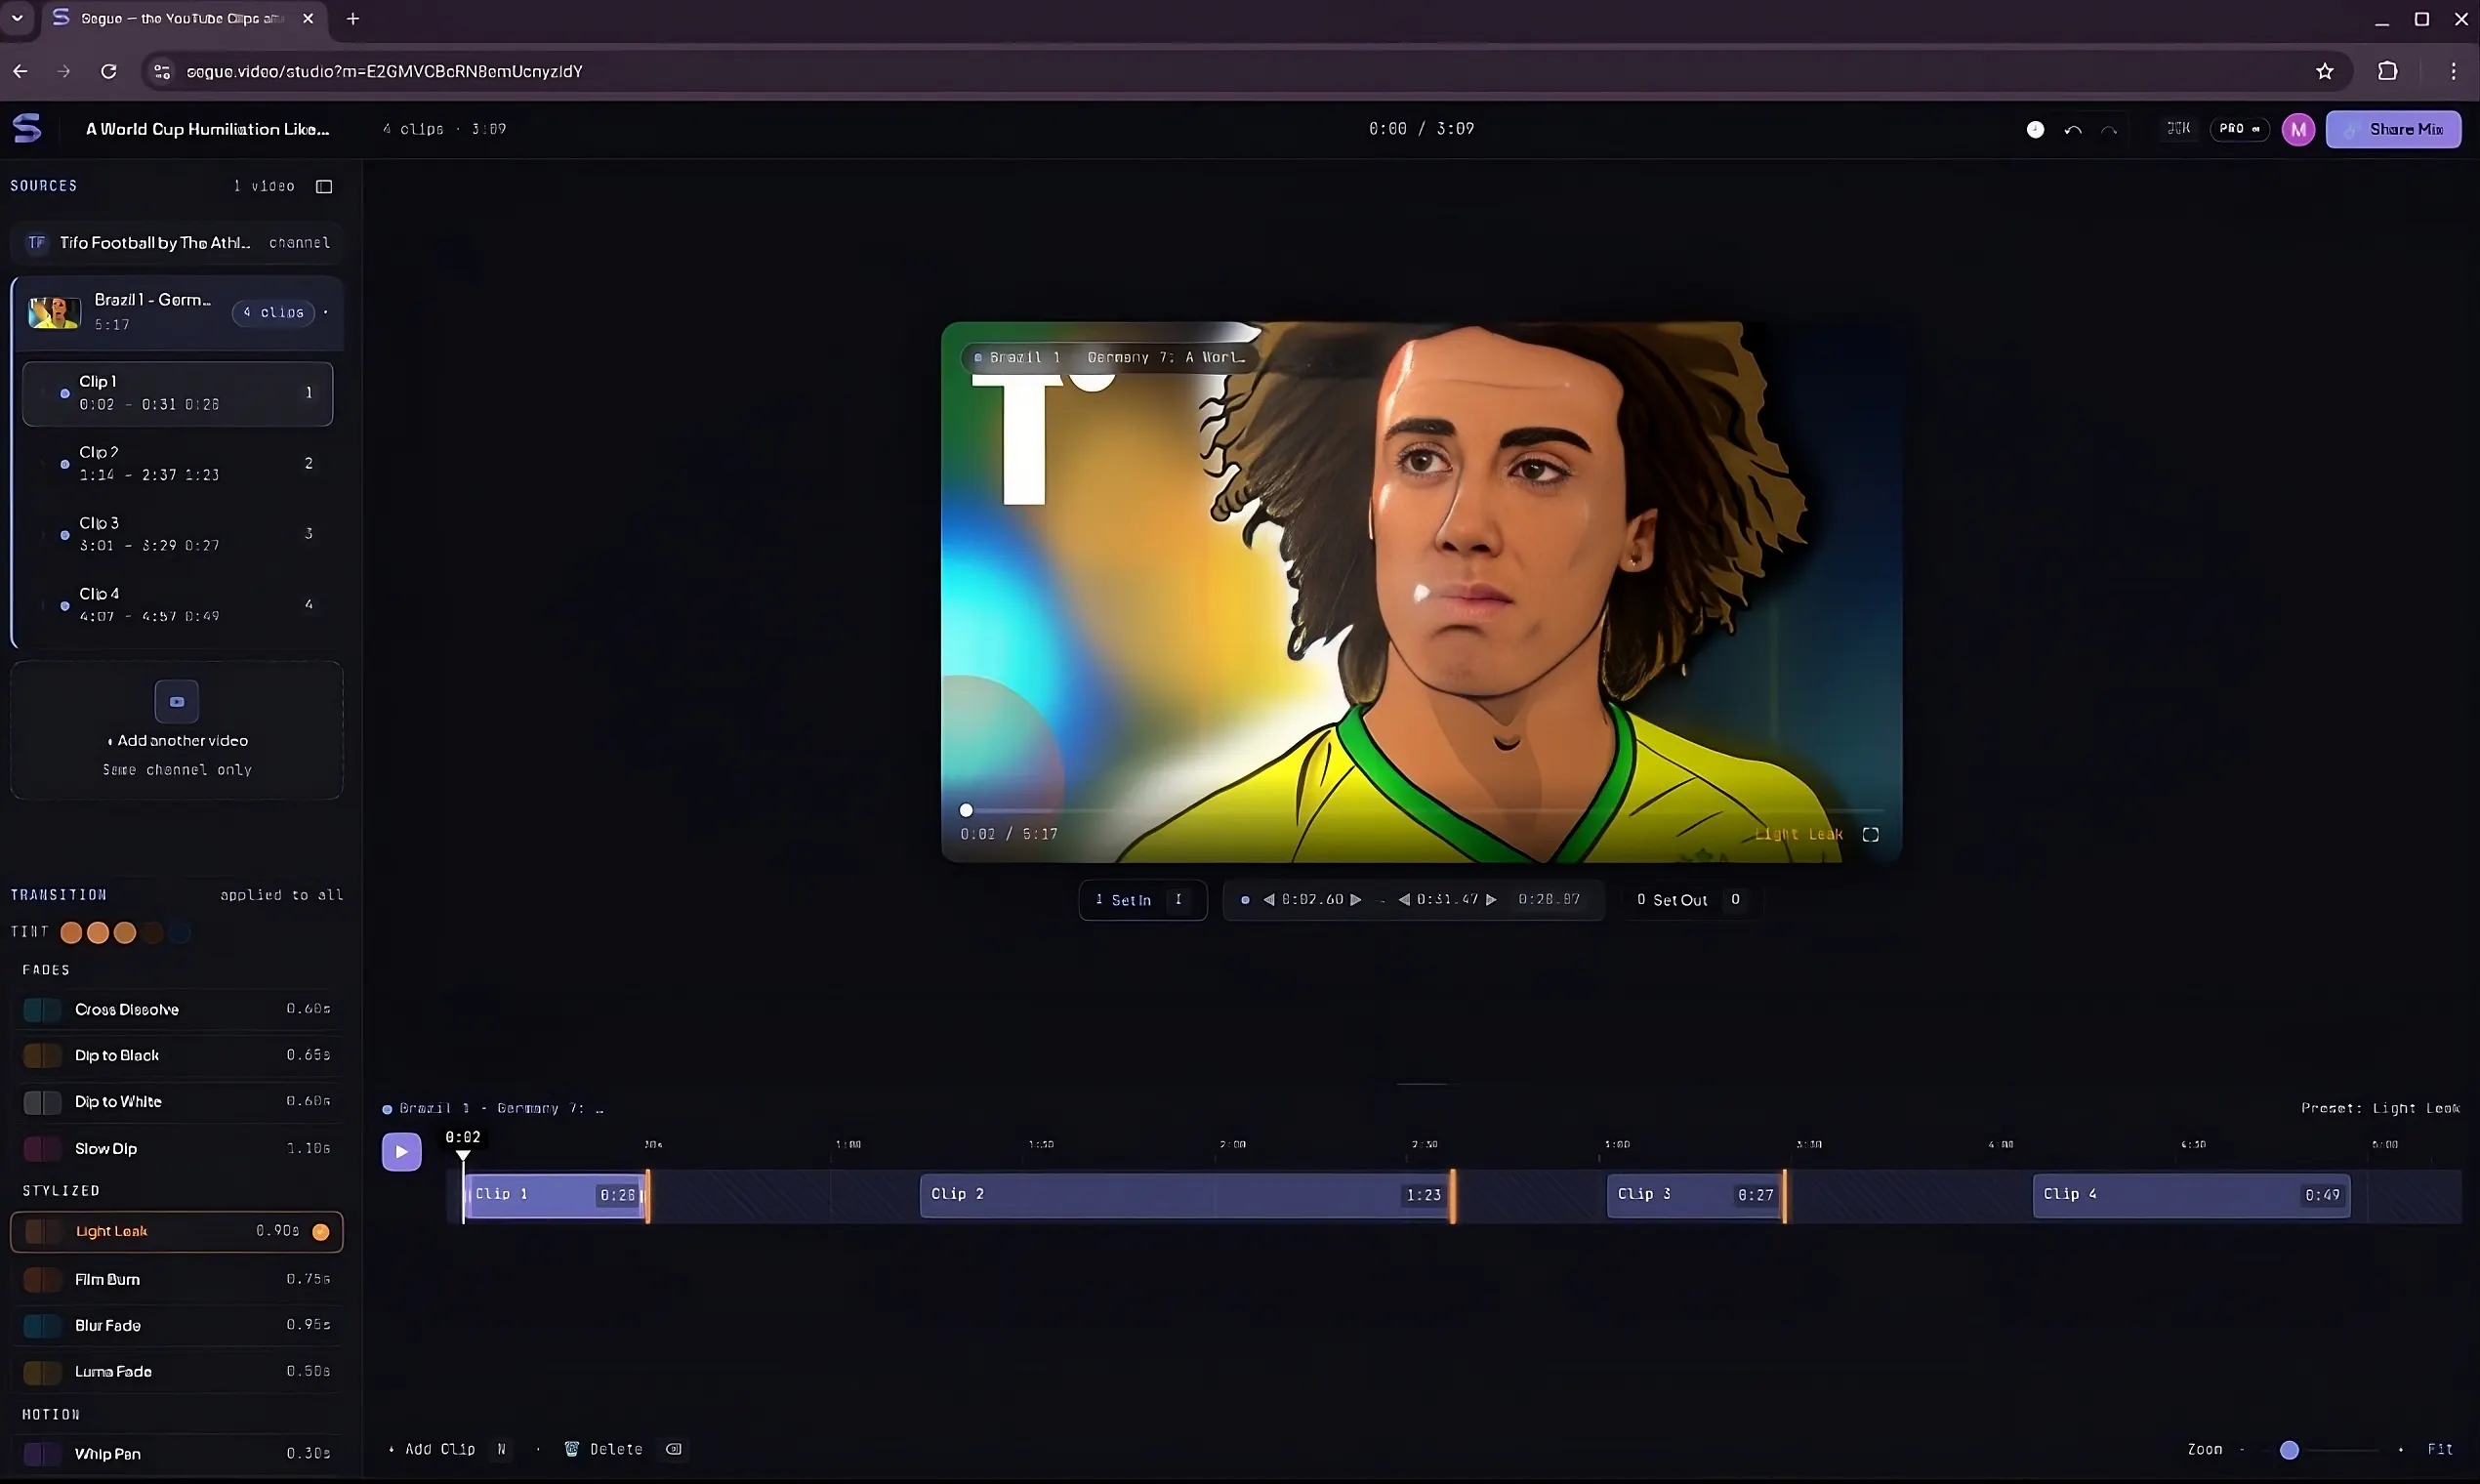Open the clock history icon in the header
The height and width of the screenshot is (1484, 2480).
click(2035, 129)
